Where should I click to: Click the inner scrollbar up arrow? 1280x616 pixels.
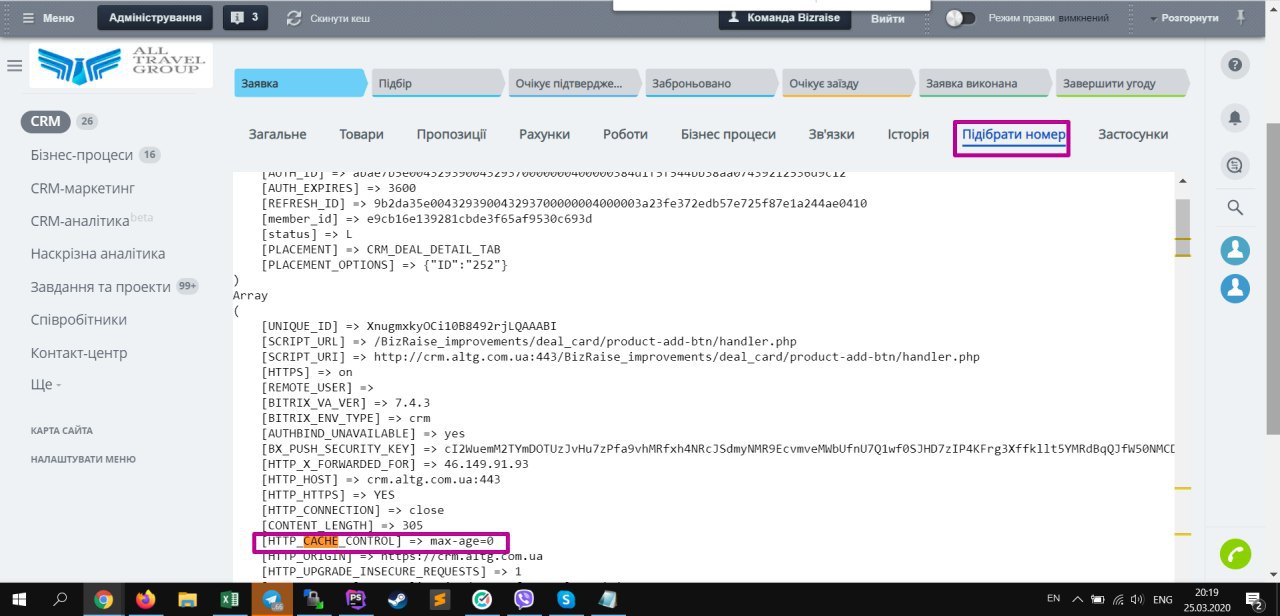click(x=1182, y=180)
